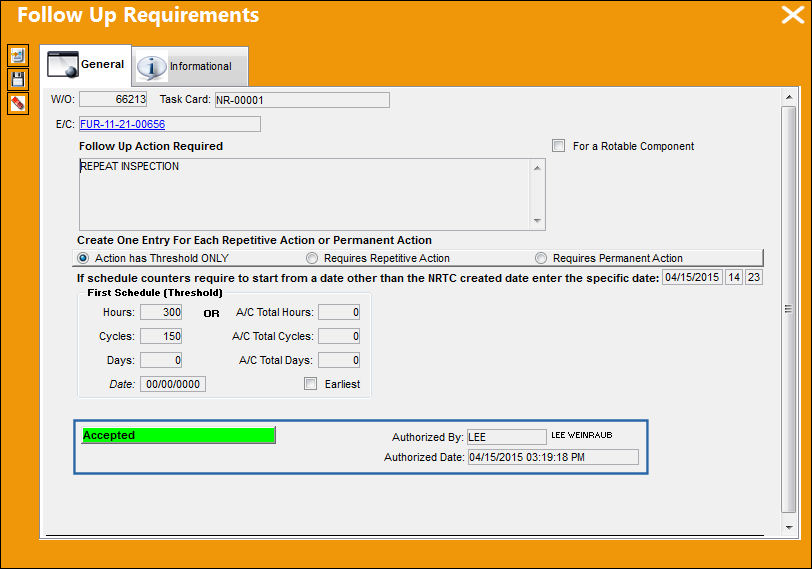Click the A/C Total Days field
The height and width of the screenshot is (569, 812).
point(339,360)
